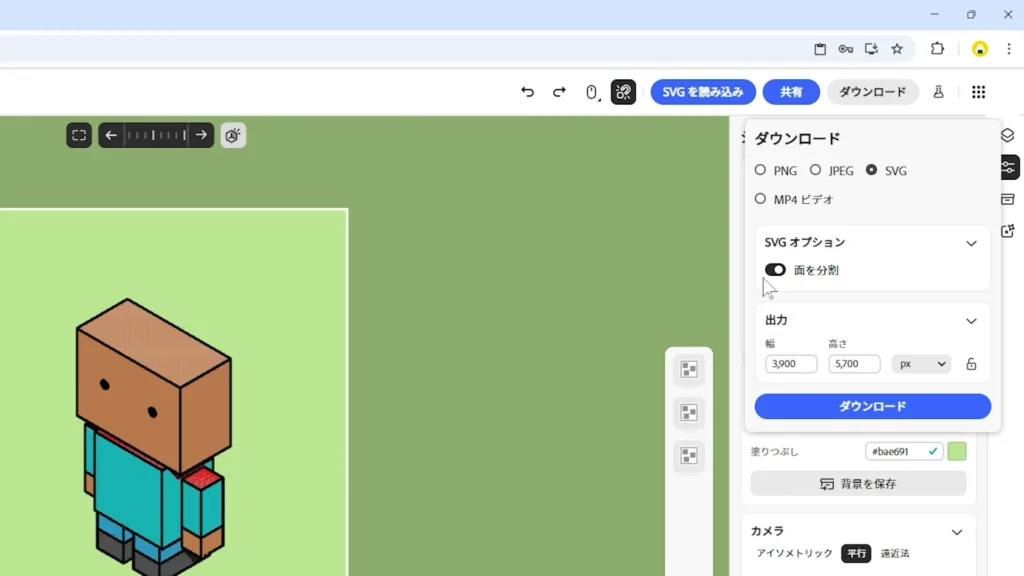Select the アイソメトリック camera tab
The height and width of the screenshot is (576, 1024).
(794, 553)
